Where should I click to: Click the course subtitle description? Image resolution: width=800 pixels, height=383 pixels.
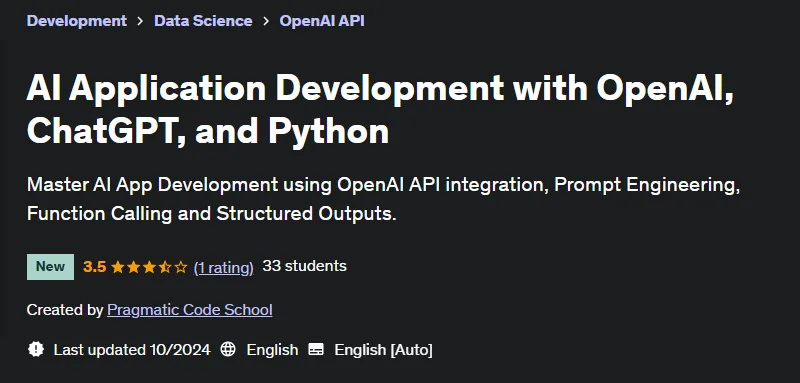[x=383, y=199]
